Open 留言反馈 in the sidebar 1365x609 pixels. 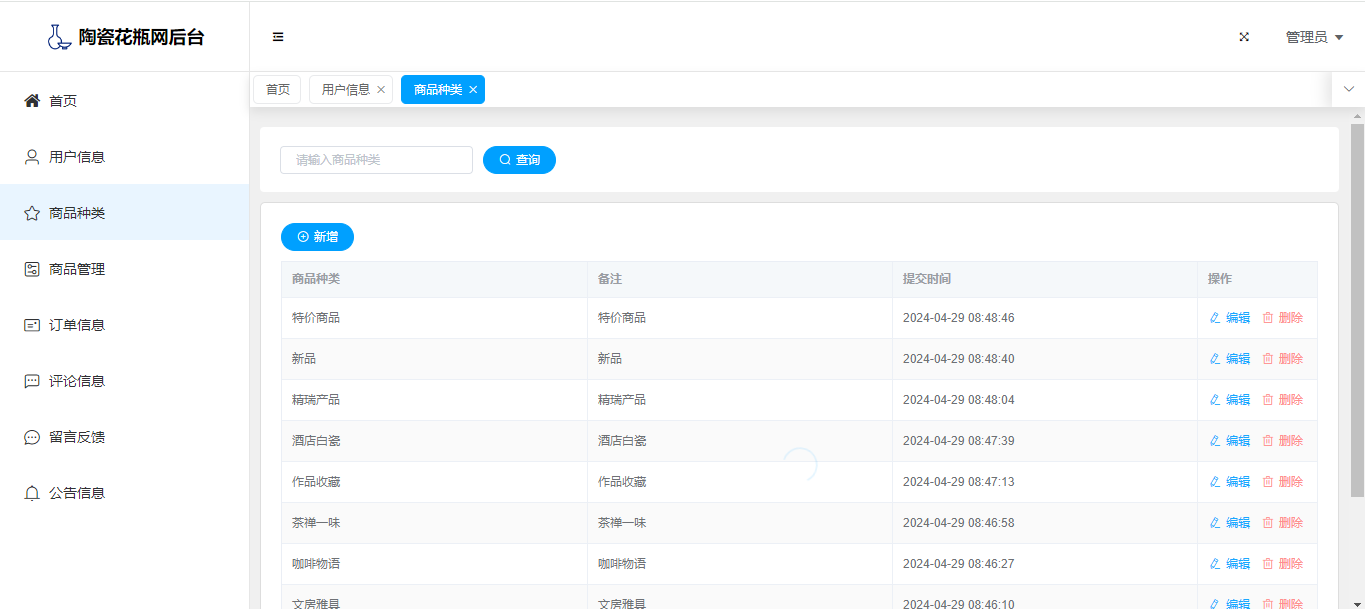[x=124, y=436]
